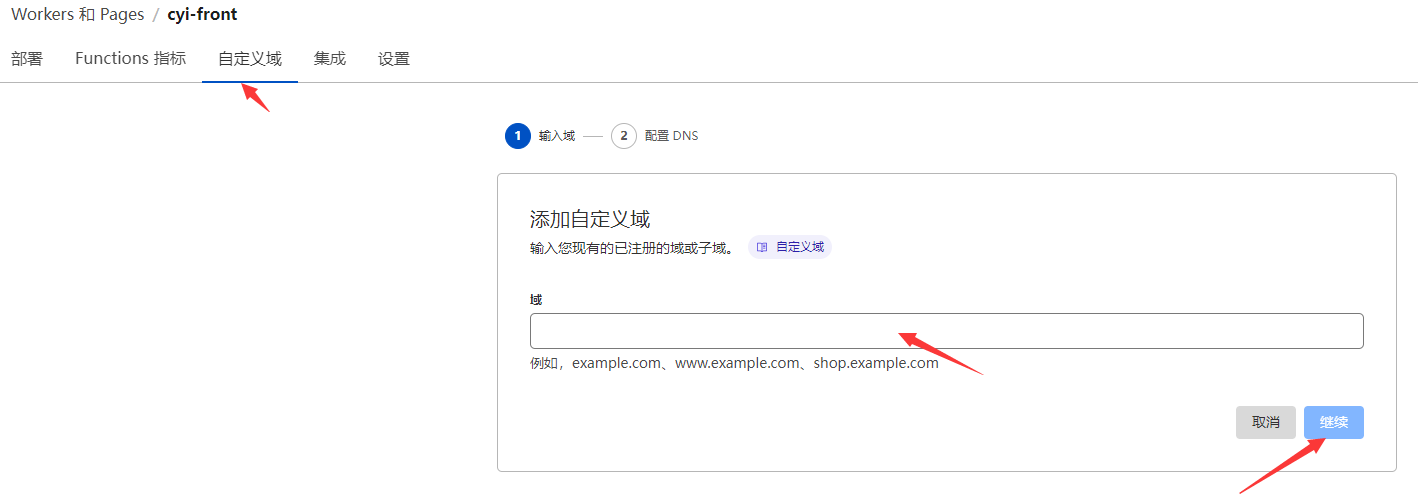Focus the 域 text input field
This screenshot has width=1418, height=502.
946,331
